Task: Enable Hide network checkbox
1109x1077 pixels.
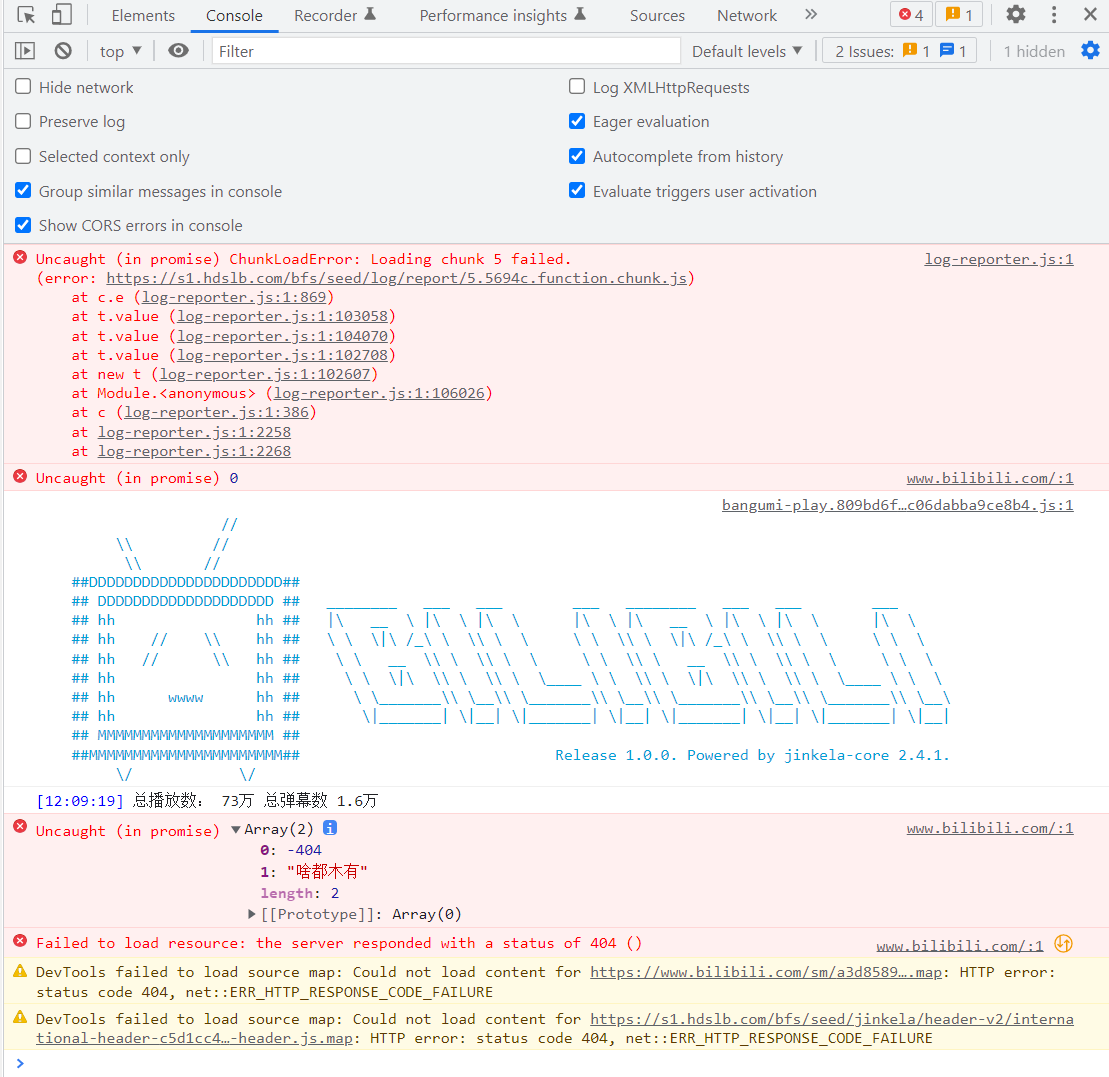Action: pyautogui.click(x=23, y=86)
